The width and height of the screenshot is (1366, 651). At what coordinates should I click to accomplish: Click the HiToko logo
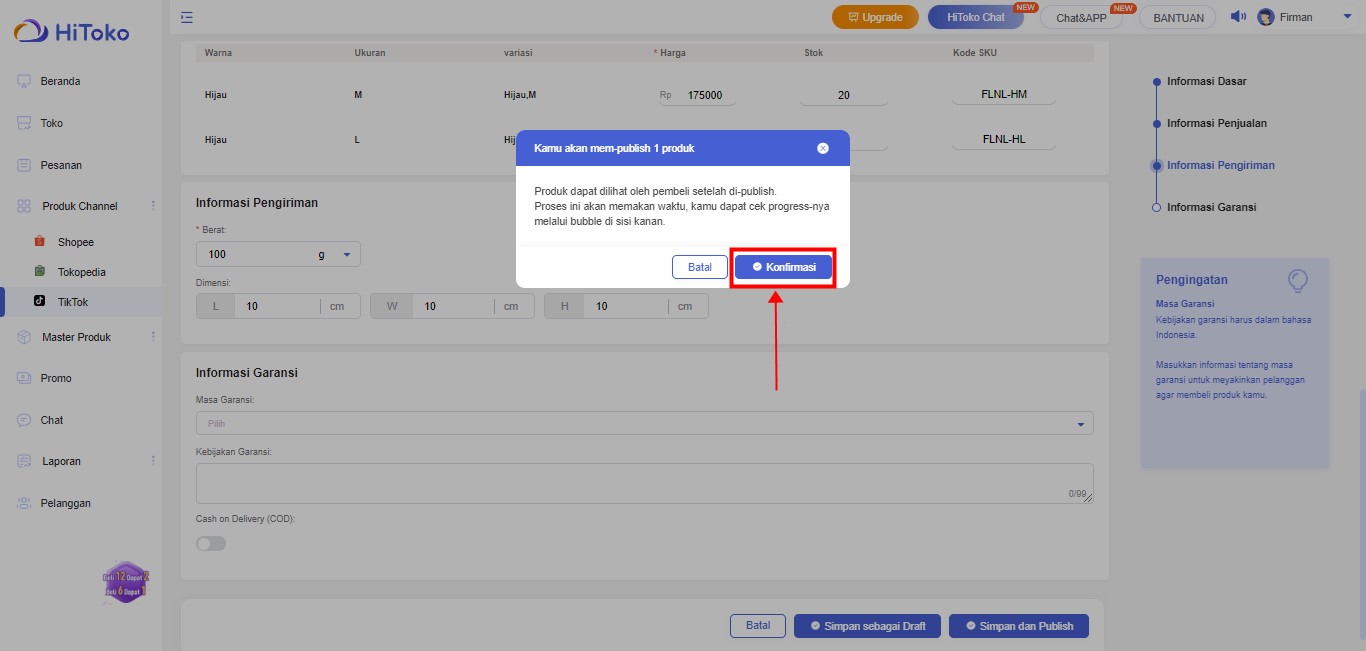point(72,32)
